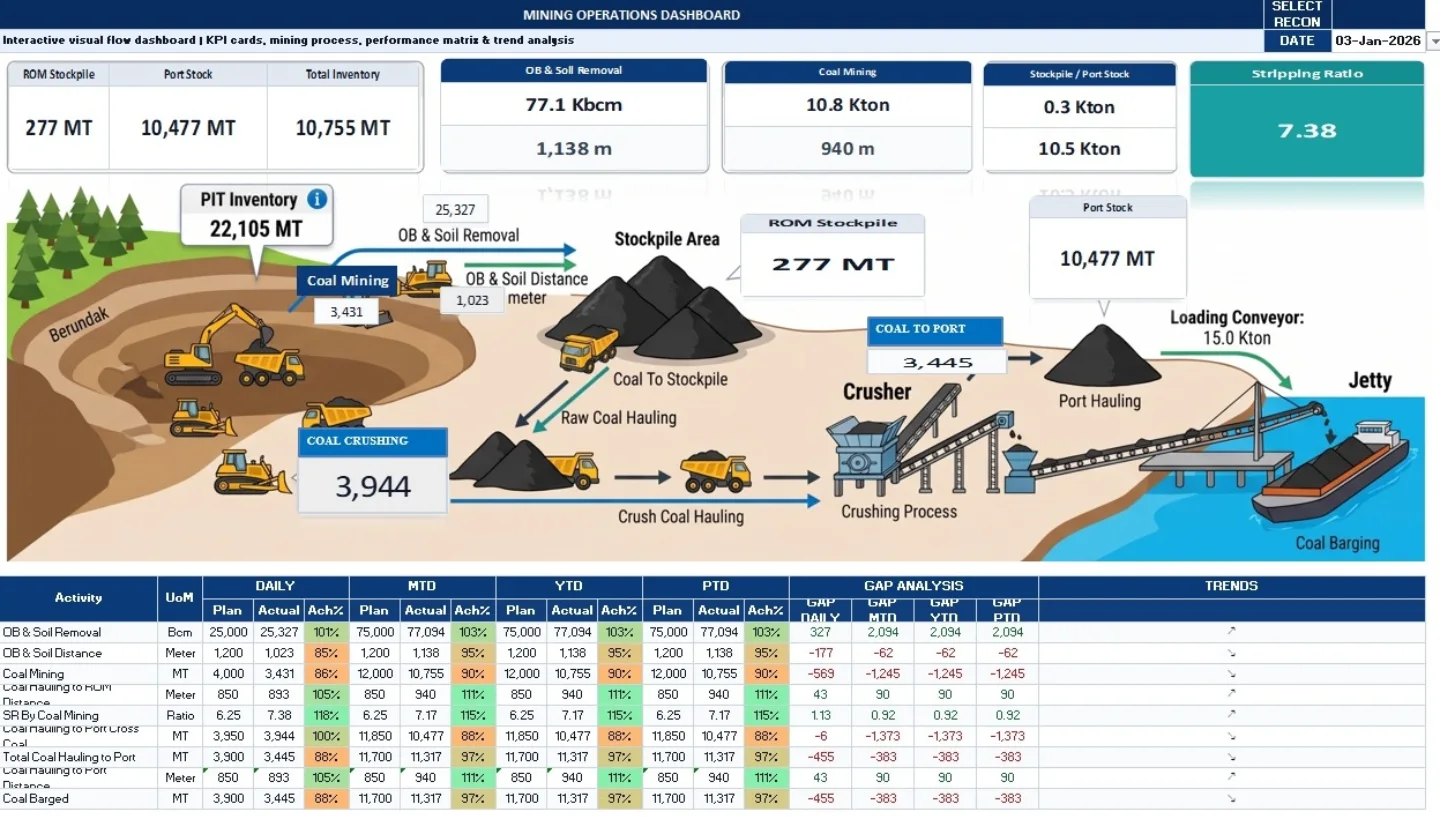Click the SELECT RECON header cell
This screenshot has height=819, width=1440.
coord(1296,14)
